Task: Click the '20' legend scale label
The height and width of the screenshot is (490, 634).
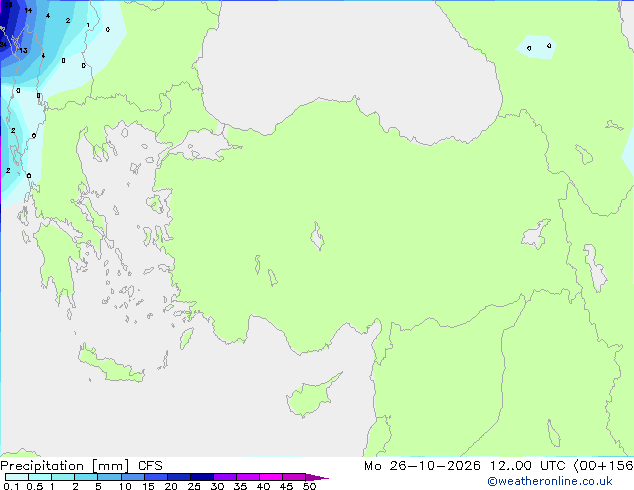Action: [x=171, y=486]
